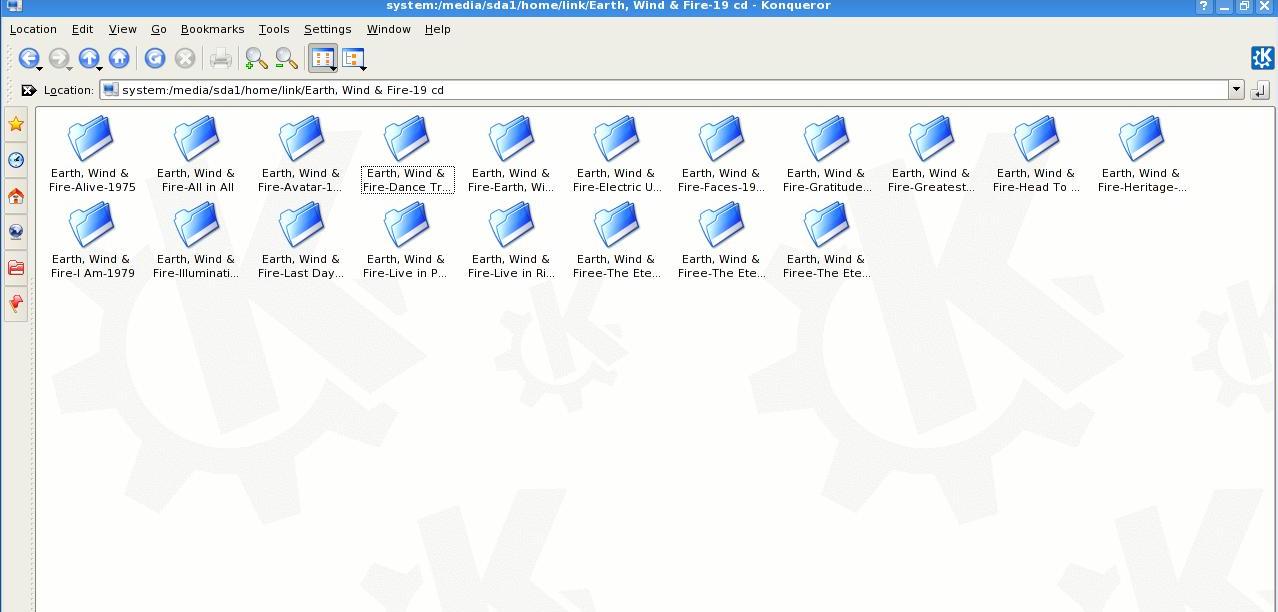The height and width of the screenshot is (612, 1278).
Task: Select folder Fire-Live in Ri...
Action: pyautogui.click(x=512, y=239)
